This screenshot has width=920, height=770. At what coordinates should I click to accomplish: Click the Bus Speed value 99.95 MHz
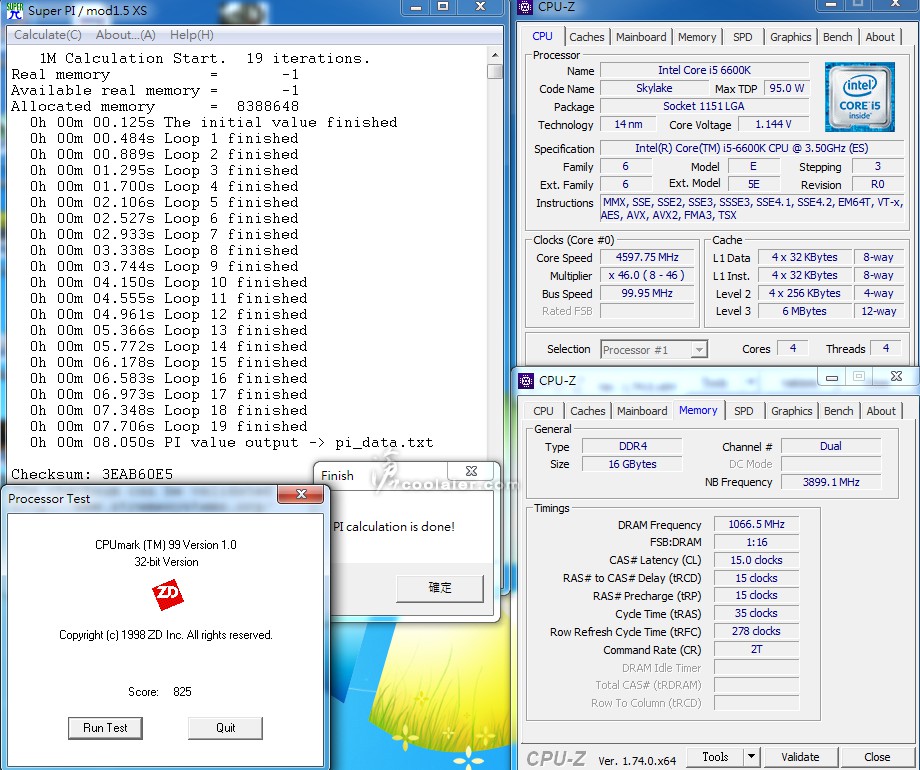click(x=647, y=293)
